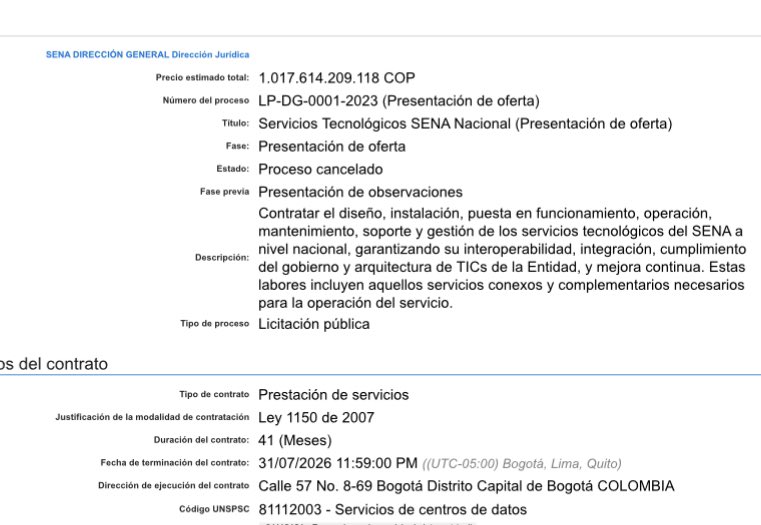Image resolution: width=761 pixels, height=525 pixels.
Task: Click the label Fecha de terminación del contrato
Action: coord(175,463)
